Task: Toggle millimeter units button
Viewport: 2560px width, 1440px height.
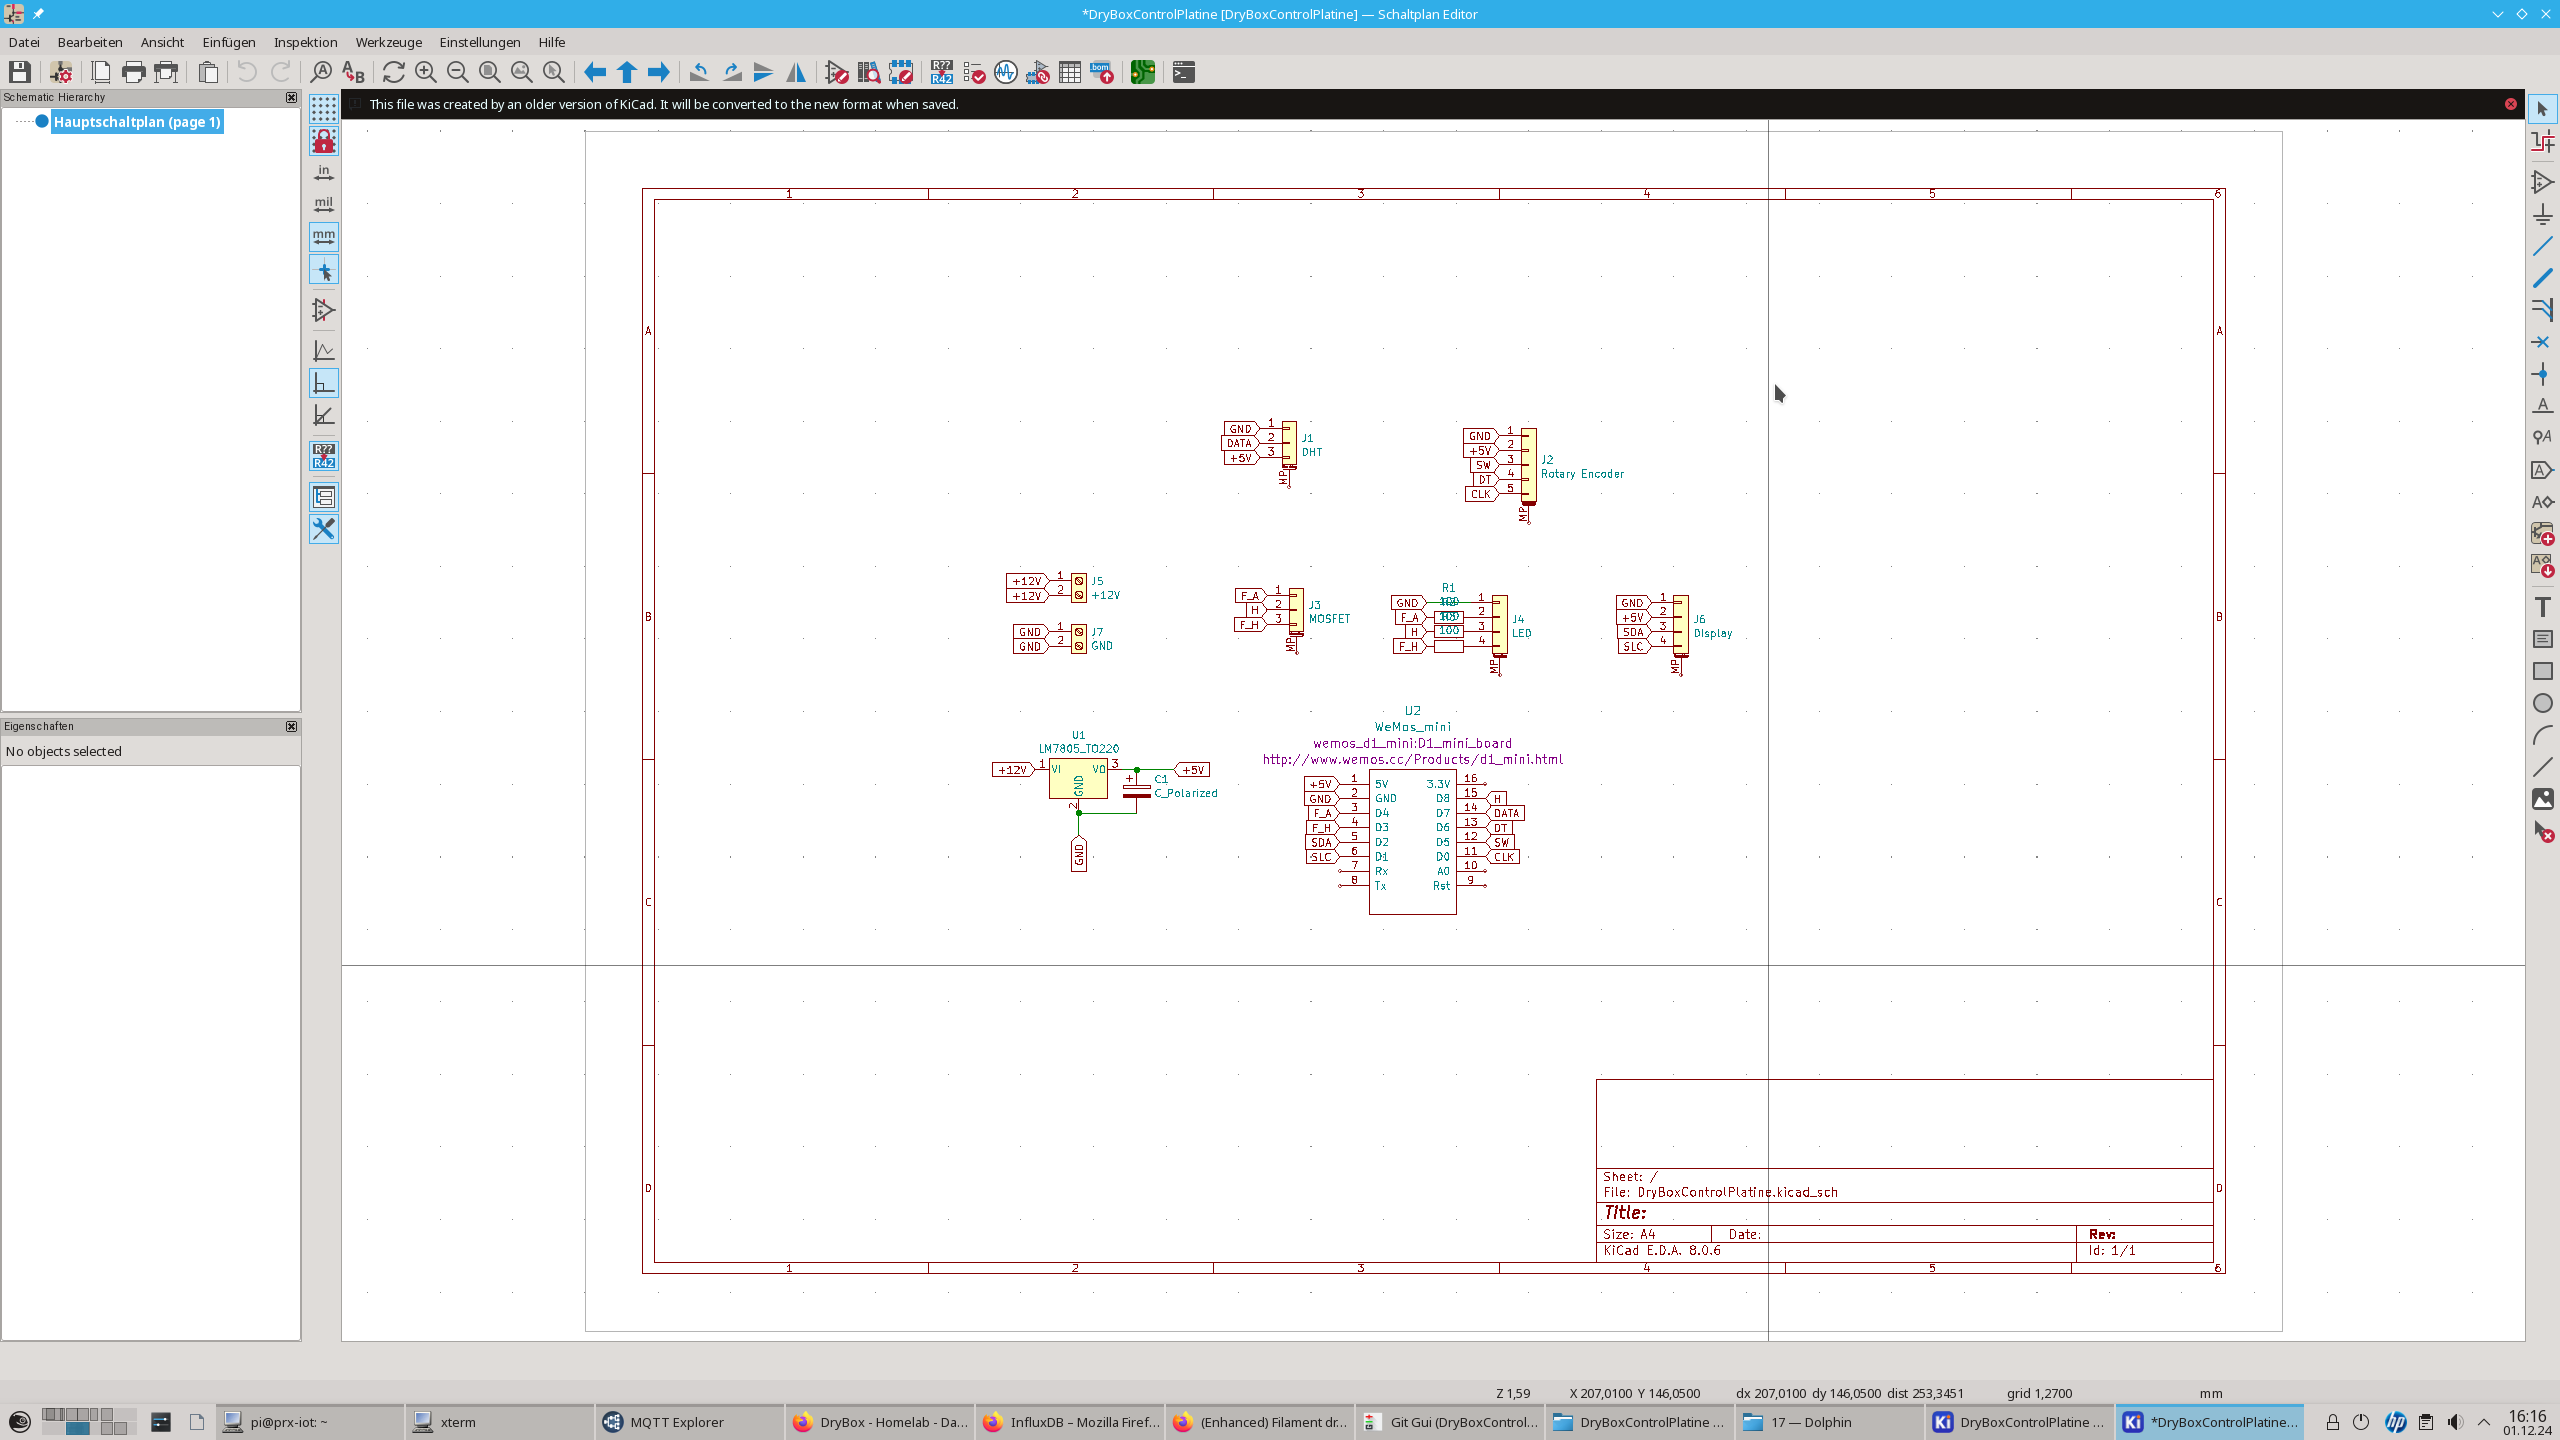Action: (324, 237)
